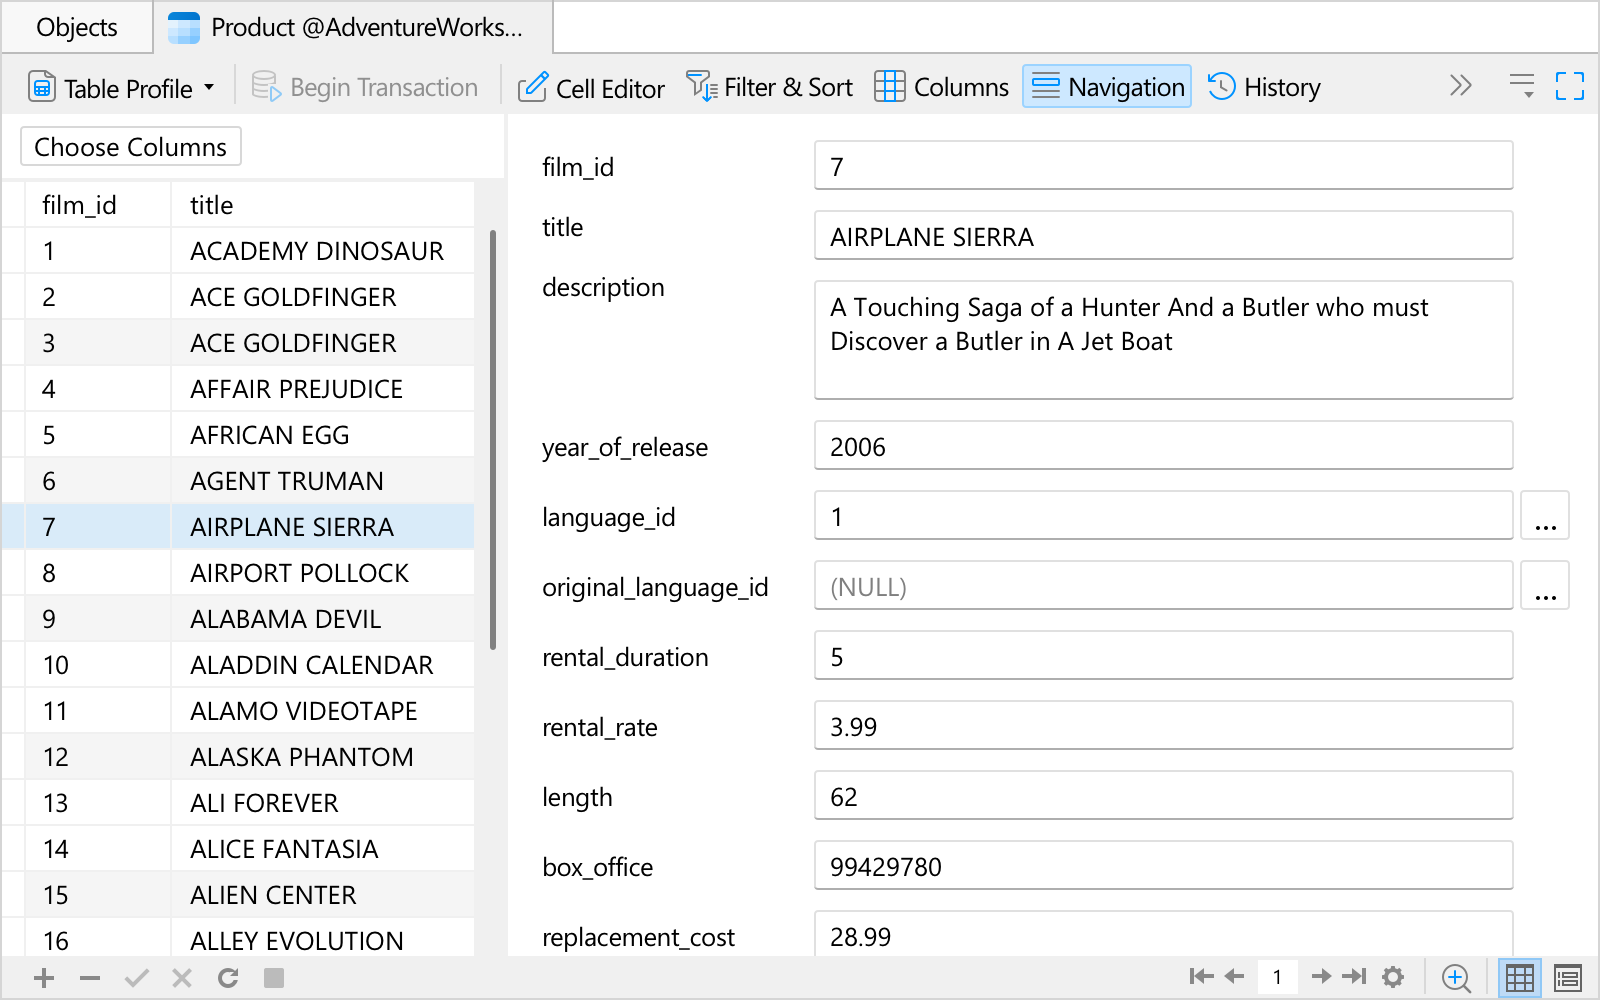Screen dimensions: 1600x1000
Task: Open the Cell Editor panel
Action: tap(591, 88)
